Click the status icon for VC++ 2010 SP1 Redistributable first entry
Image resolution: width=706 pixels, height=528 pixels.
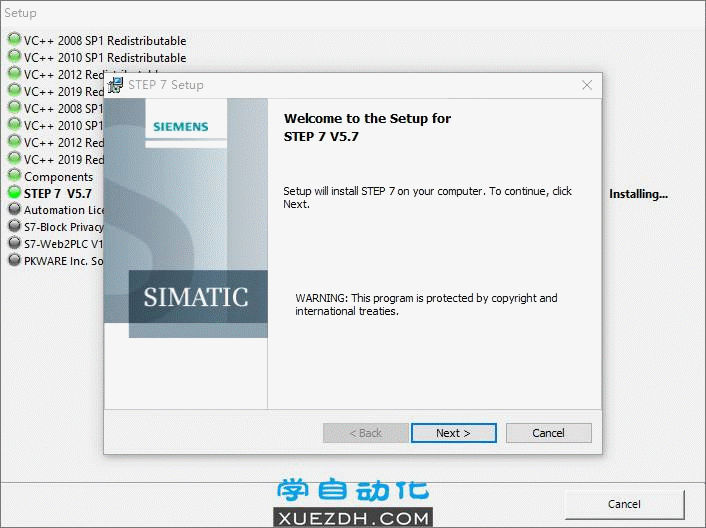[14, 56]
